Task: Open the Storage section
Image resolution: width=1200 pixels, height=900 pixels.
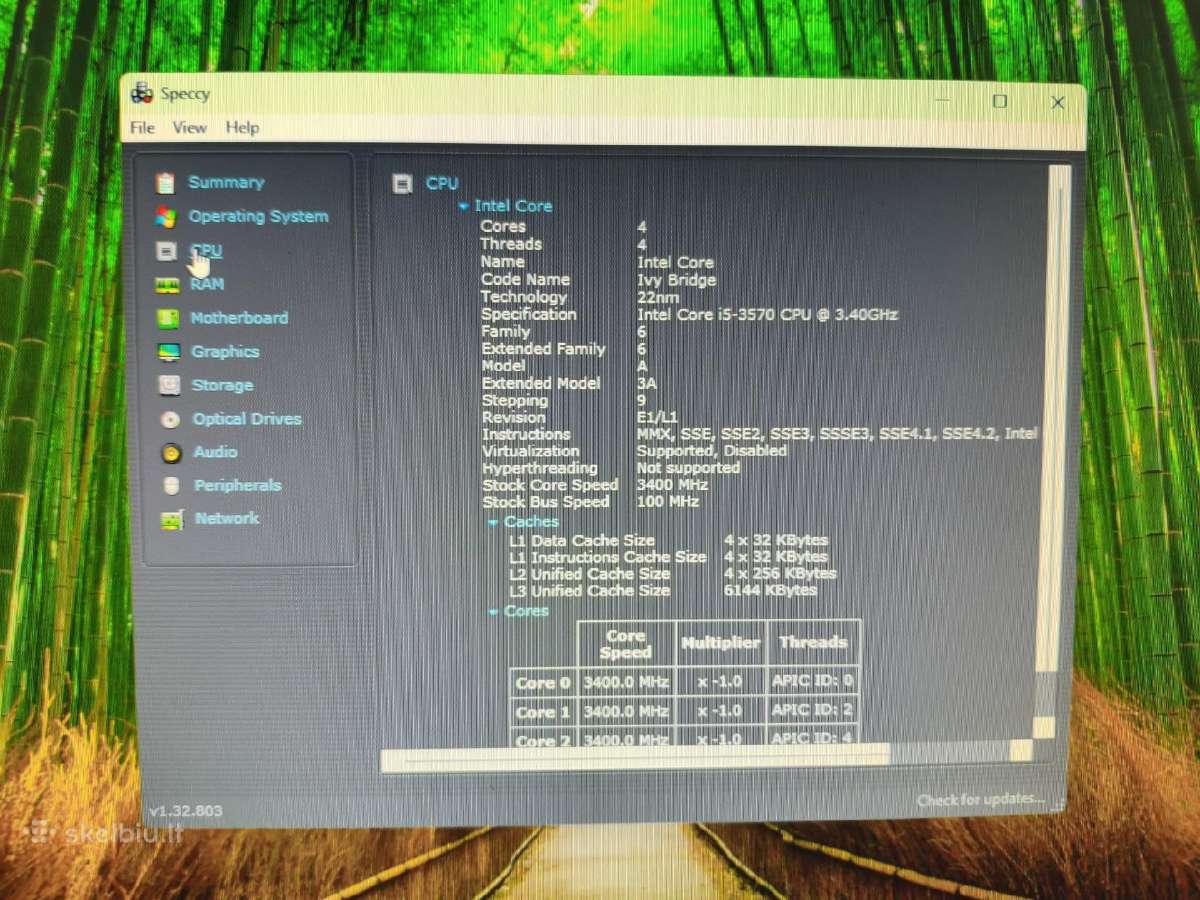Action: (x=222, y=385)
